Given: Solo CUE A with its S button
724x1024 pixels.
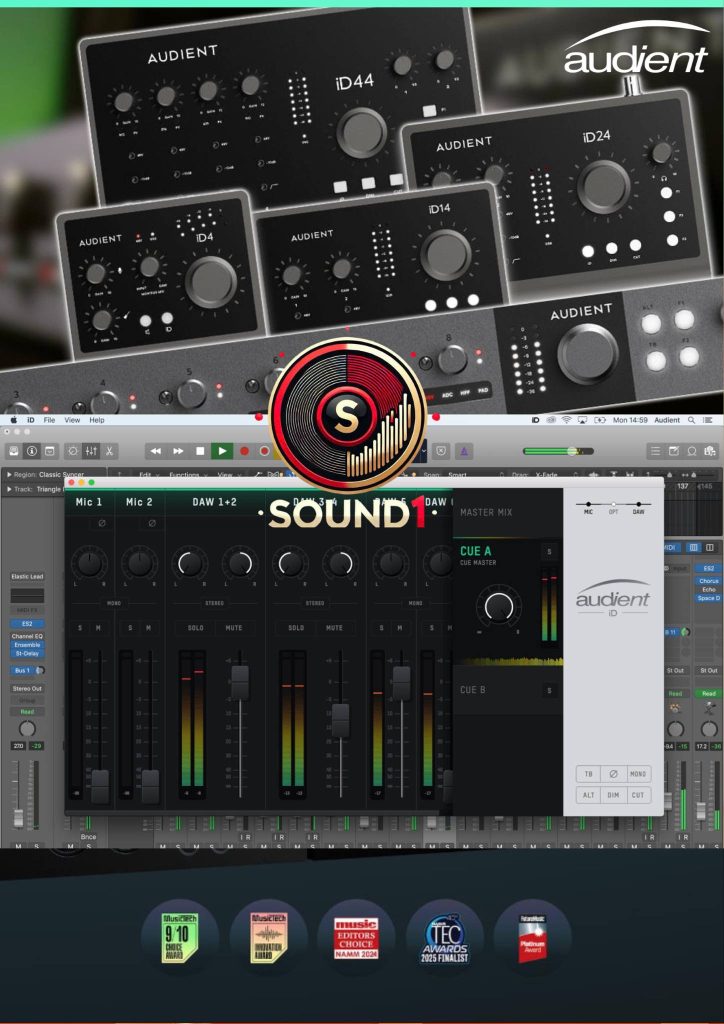Looking at the screenshot, I should pos(550,552).
